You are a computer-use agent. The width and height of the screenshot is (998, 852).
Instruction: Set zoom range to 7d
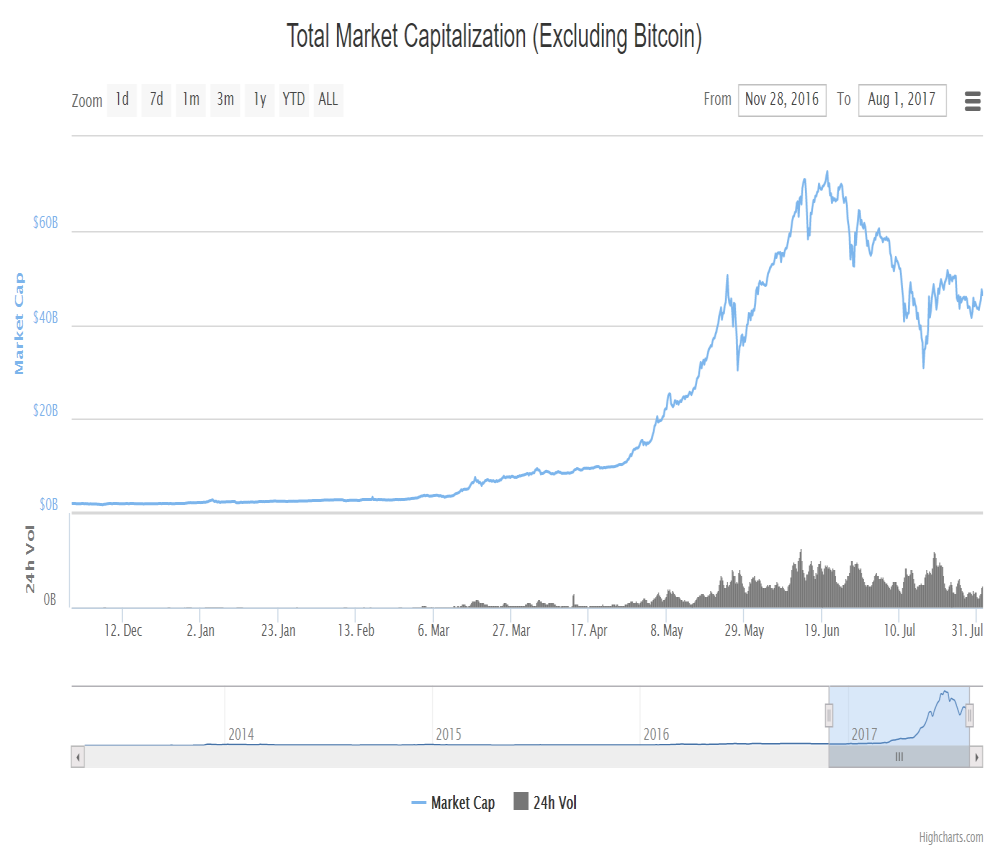pyautogui.click(x=156, y=100)
